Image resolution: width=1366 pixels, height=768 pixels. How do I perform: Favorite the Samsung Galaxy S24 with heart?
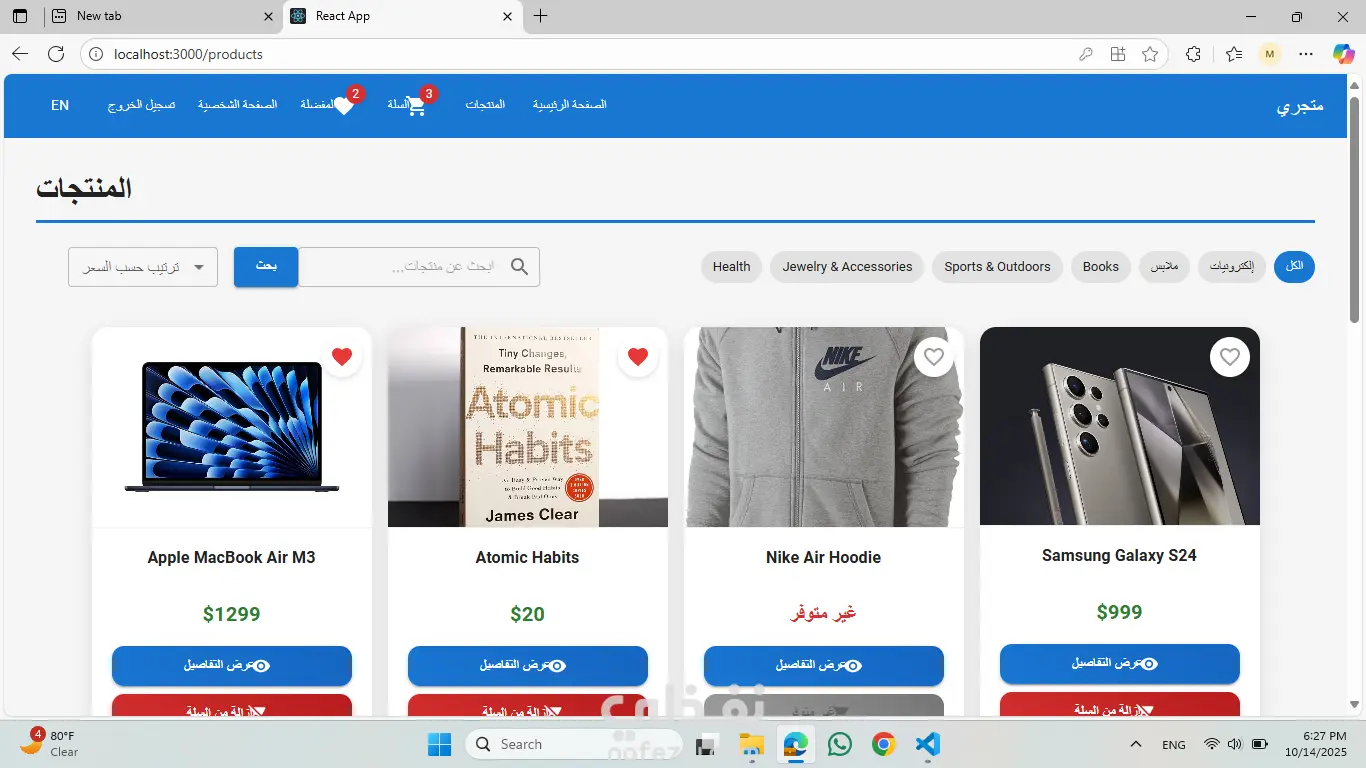click(1230, 357)
